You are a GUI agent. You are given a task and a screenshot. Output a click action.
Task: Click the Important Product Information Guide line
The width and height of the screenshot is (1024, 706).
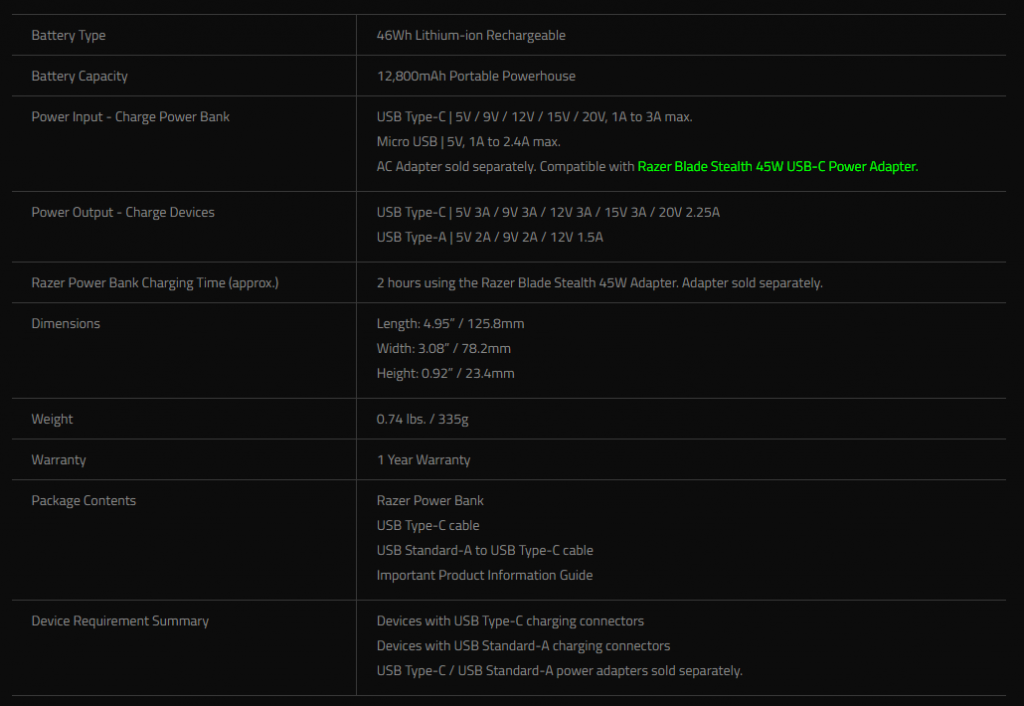point(485,575)
